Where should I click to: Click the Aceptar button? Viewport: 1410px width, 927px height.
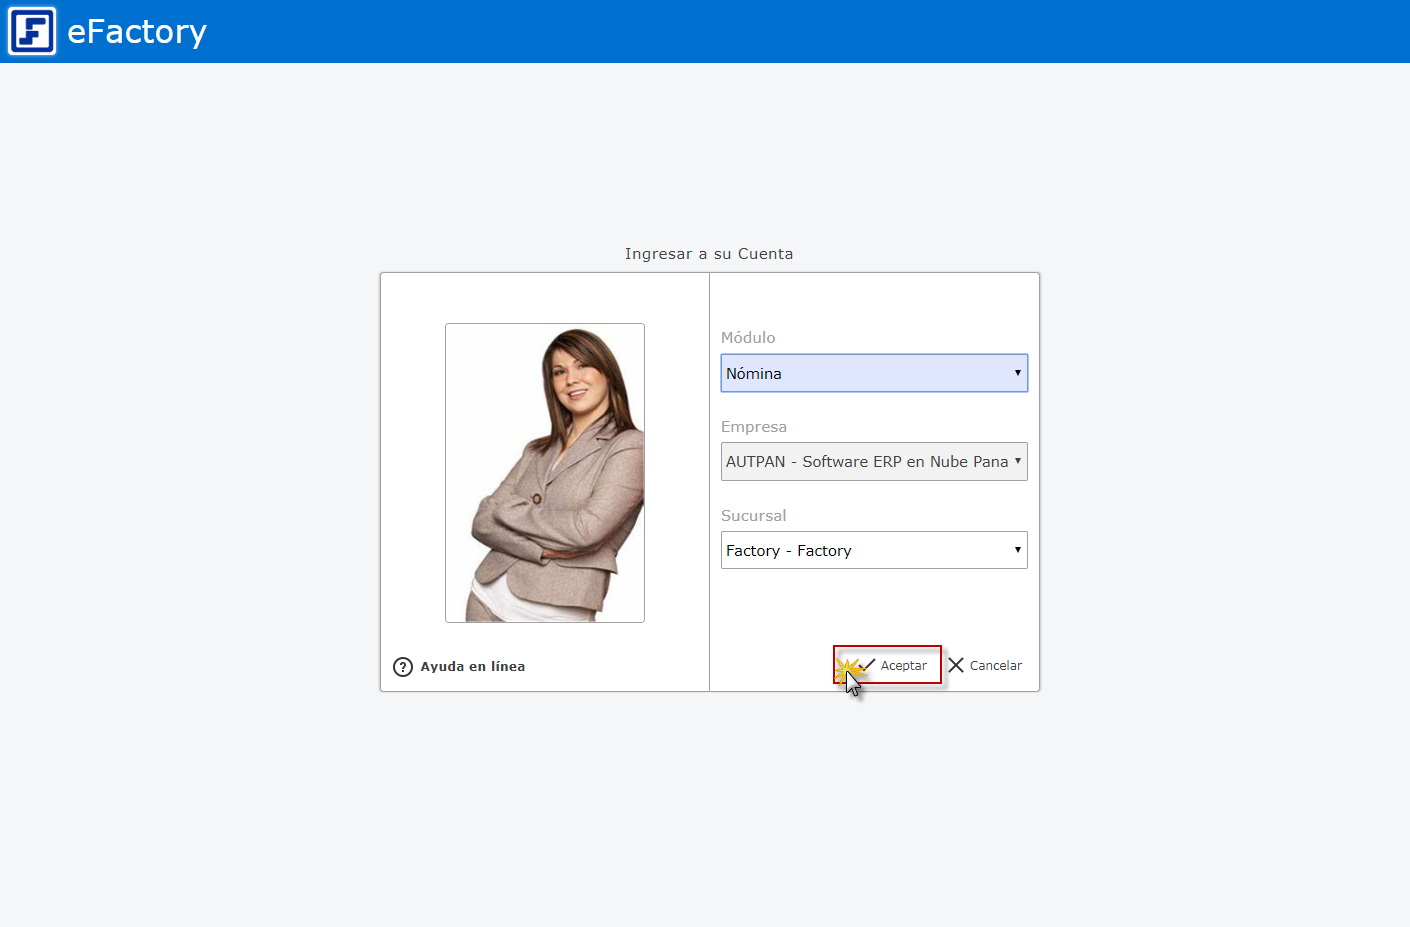point(888,665)
